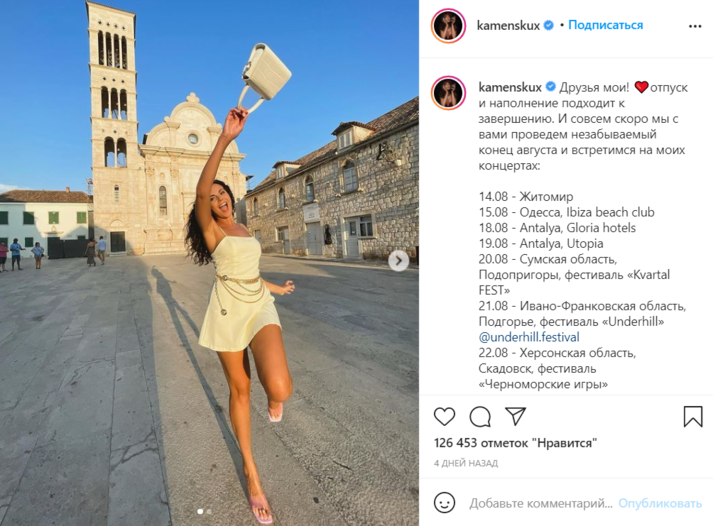Open comments via speech bubble icon
This screenshot has width=713, height=526.
480,416
